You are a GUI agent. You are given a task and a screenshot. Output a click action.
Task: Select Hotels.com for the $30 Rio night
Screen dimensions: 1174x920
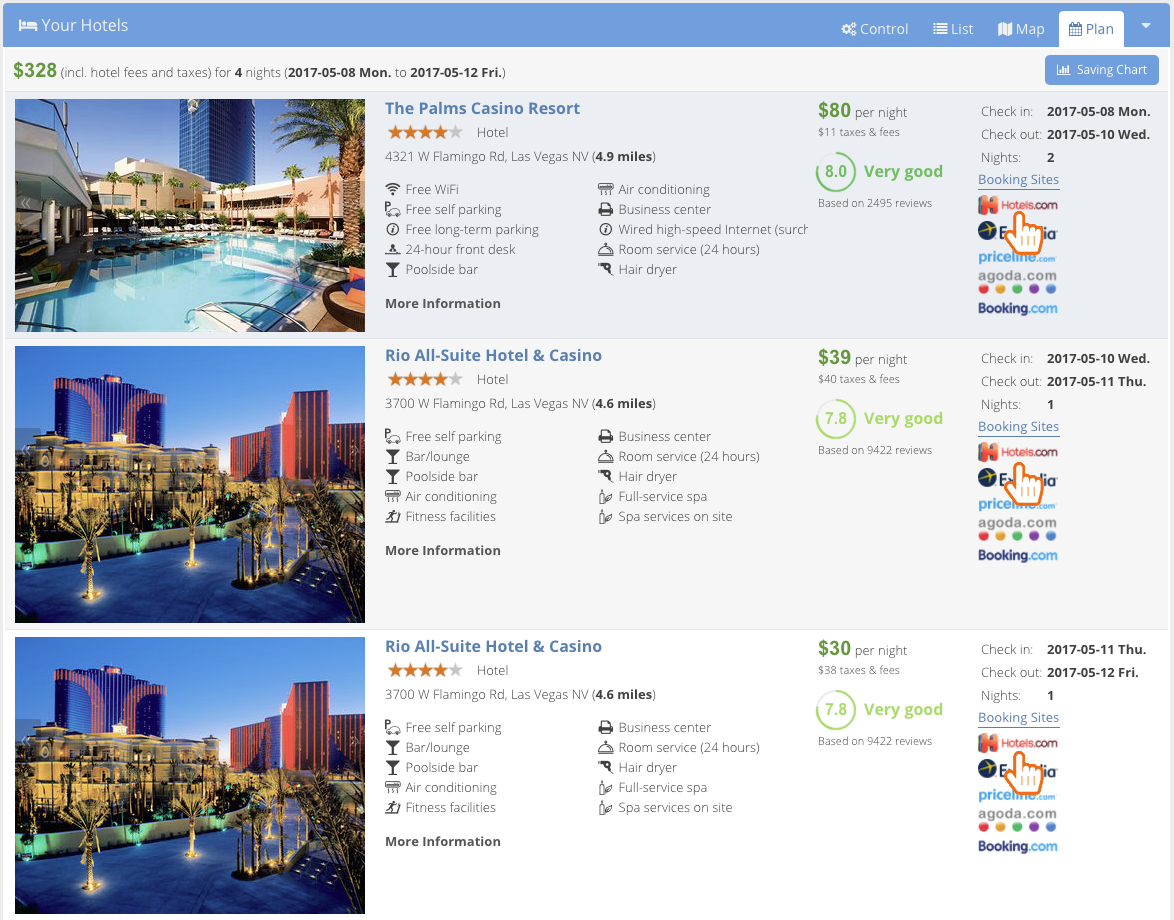click(x=1018, y=743)
